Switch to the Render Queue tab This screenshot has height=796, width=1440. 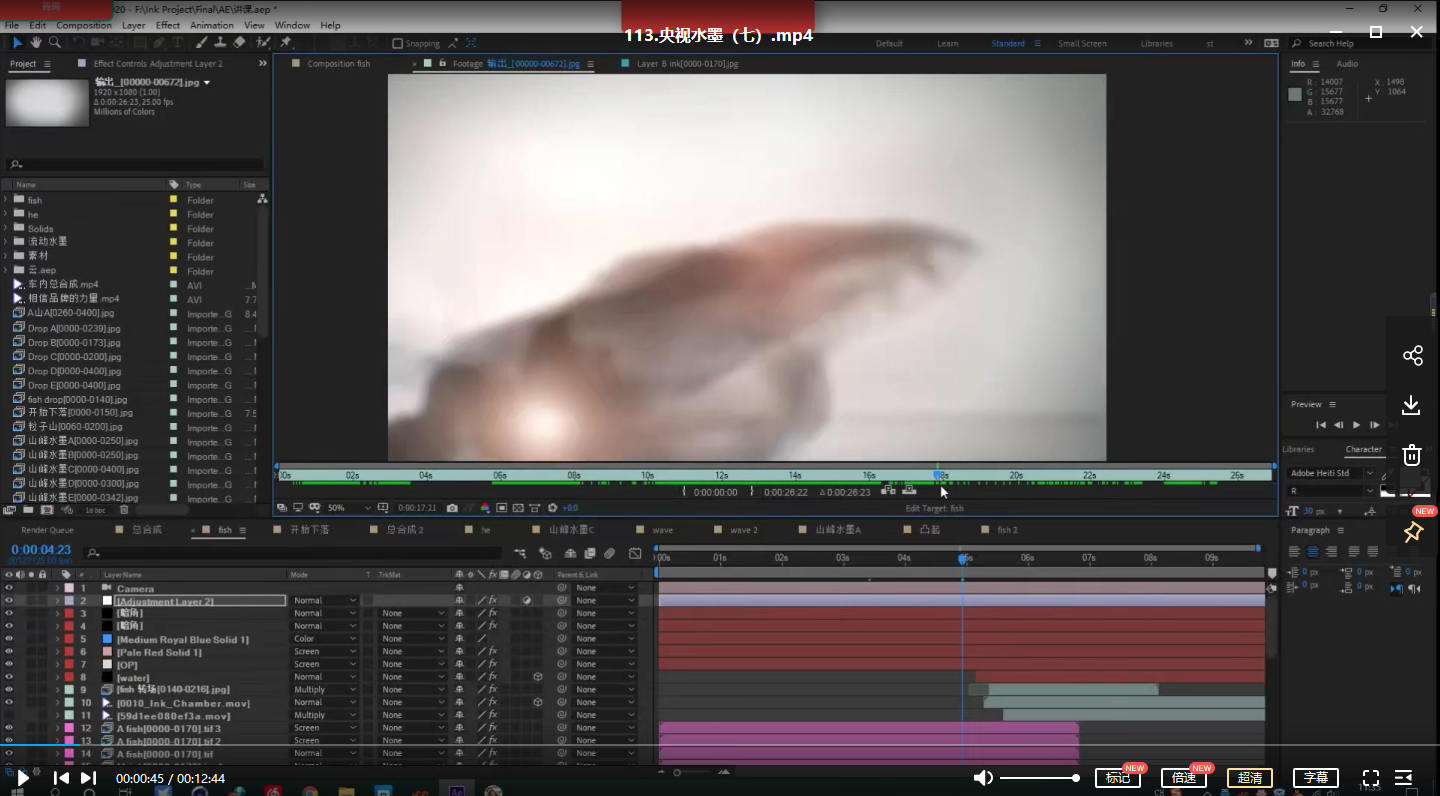pos(47,530)
